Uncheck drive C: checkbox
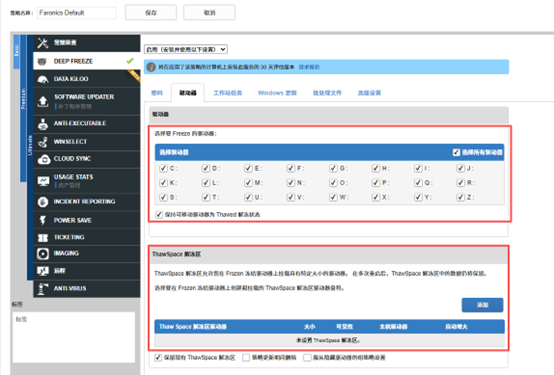 [163, 168]
